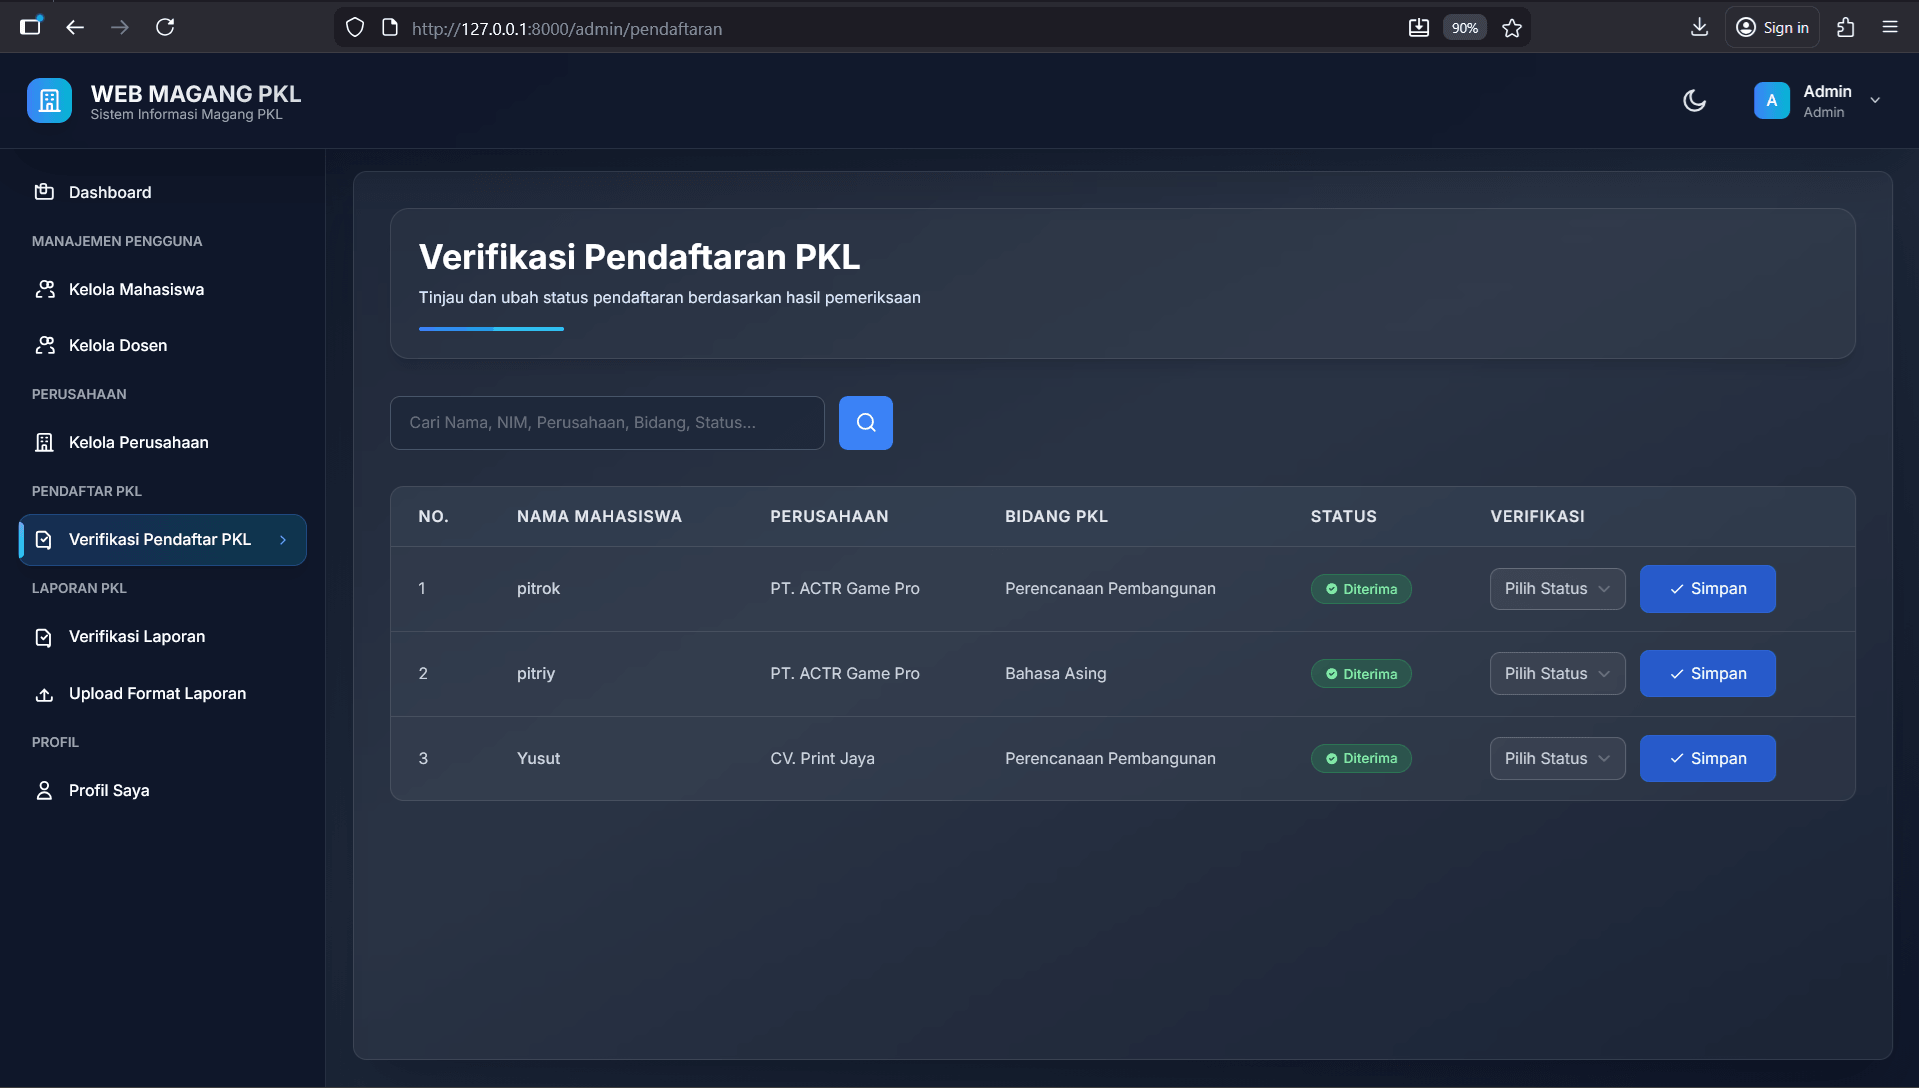1919x1088 pixels.
Task: Click the browser Sign in button
Action: 1772,27
